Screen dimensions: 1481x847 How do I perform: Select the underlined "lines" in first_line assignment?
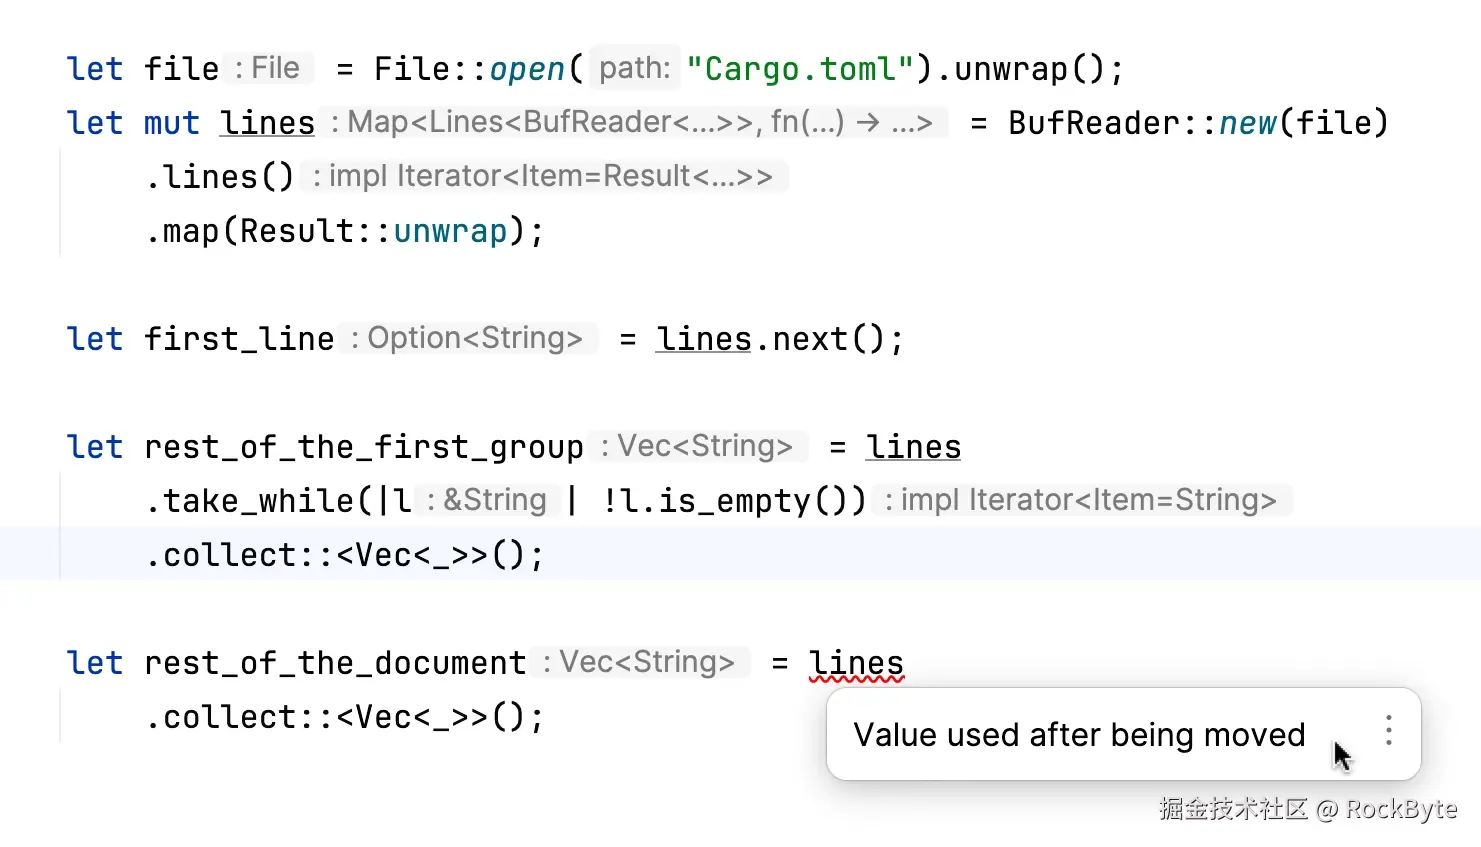704,338
